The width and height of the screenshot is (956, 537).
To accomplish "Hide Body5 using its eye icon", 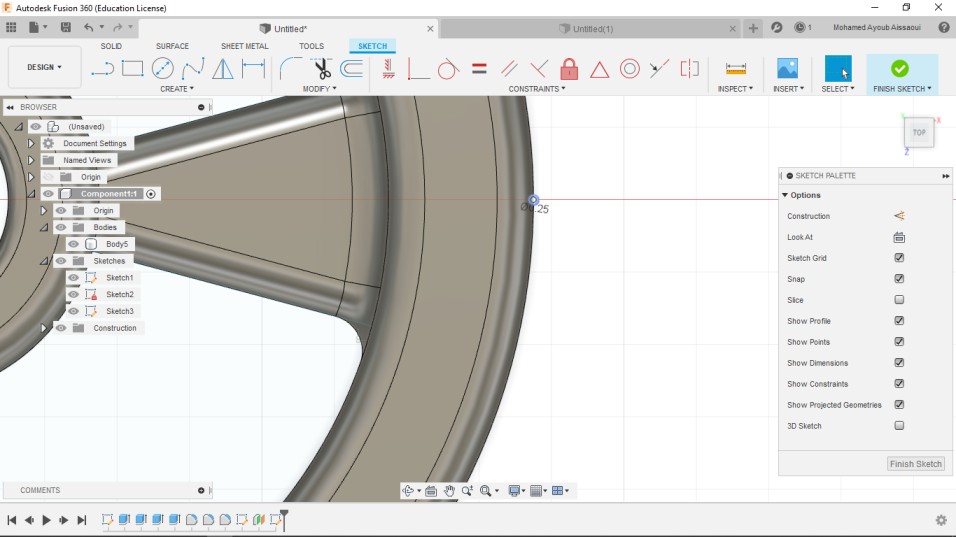I will click(x=73, y=244).
